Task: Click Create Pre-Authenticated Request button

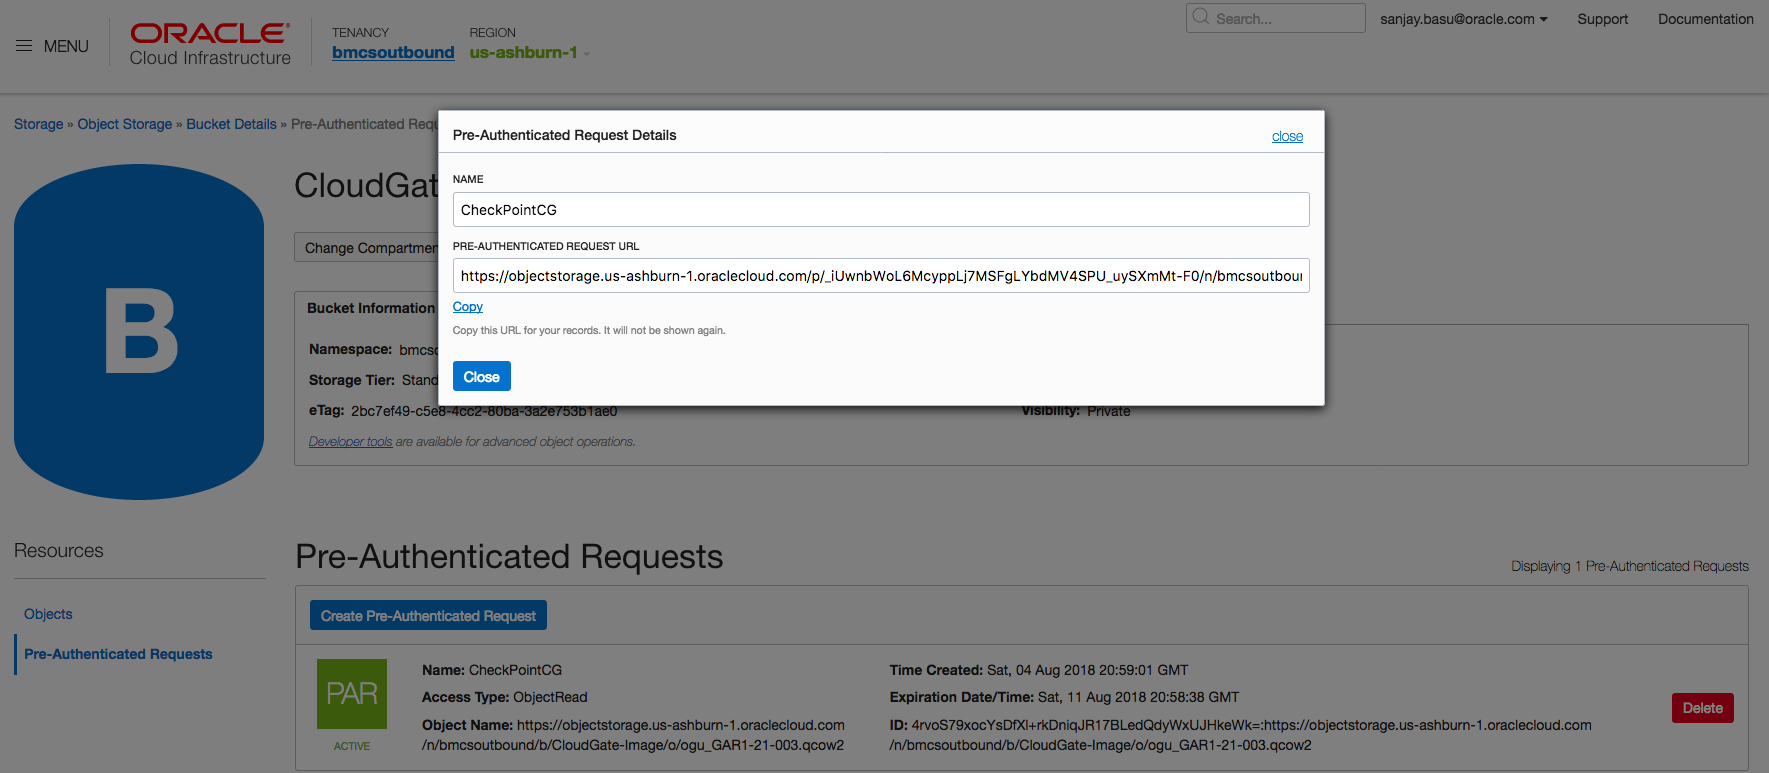Action: [x=428, y=616]
